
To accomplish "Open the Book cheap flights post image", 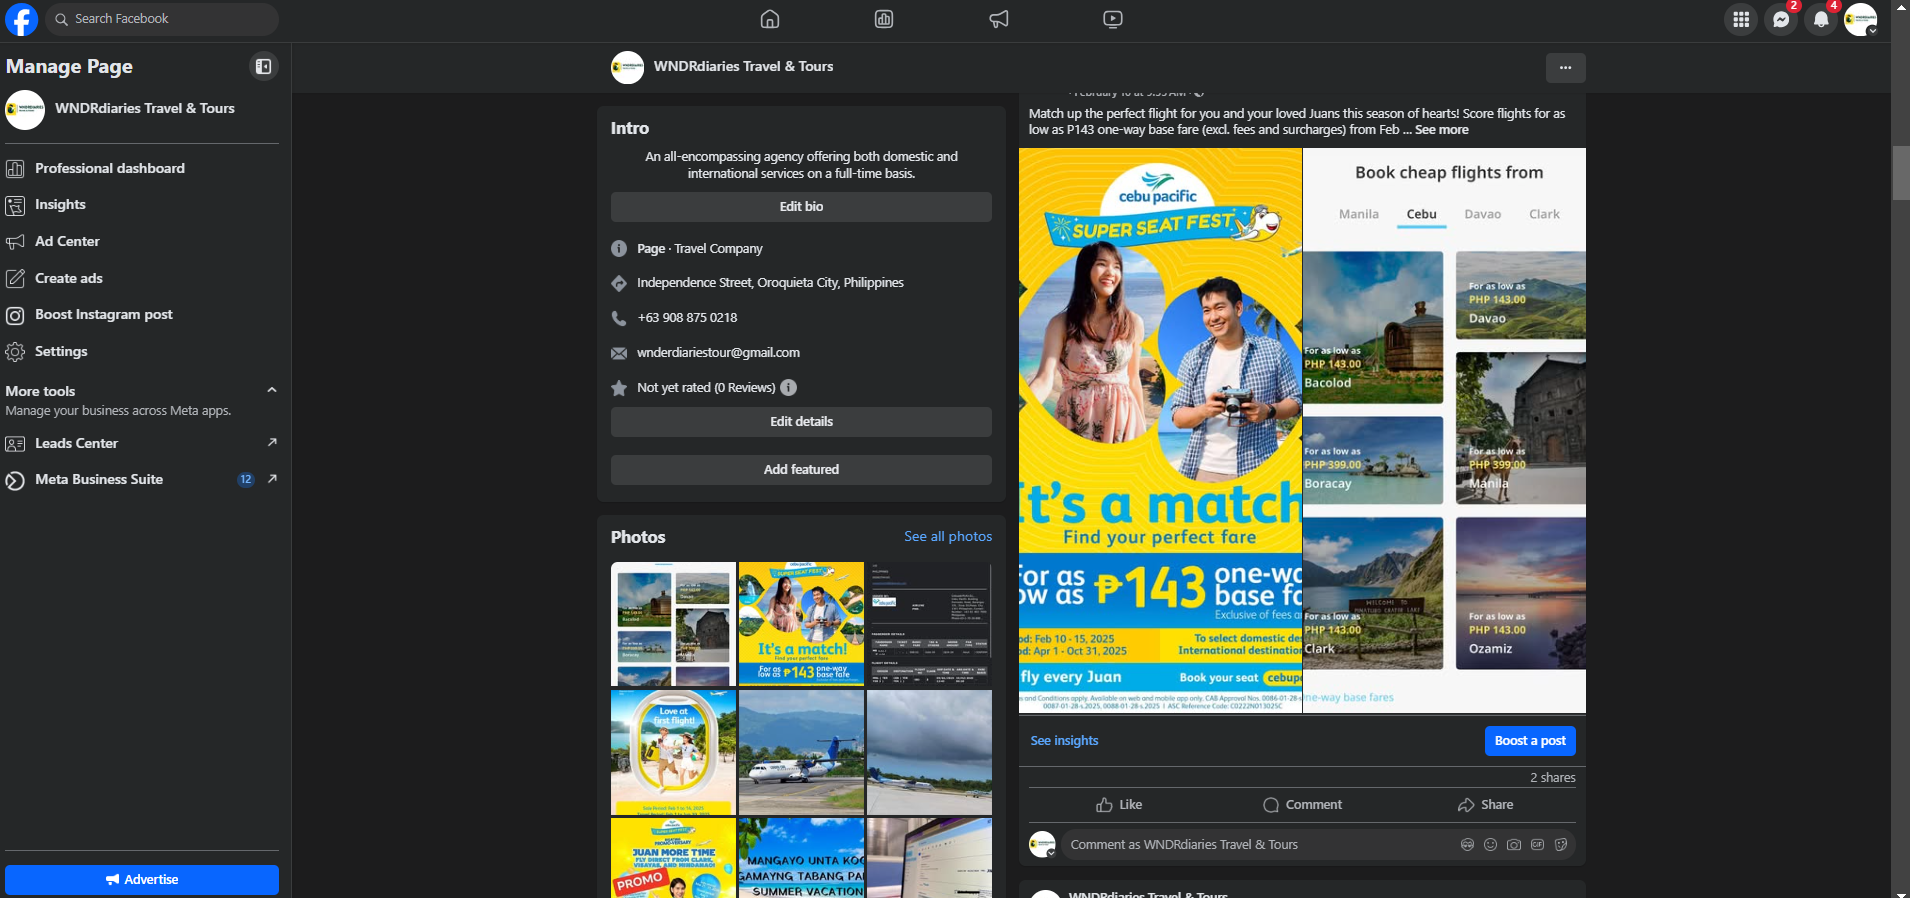I will click(1445, 431).
